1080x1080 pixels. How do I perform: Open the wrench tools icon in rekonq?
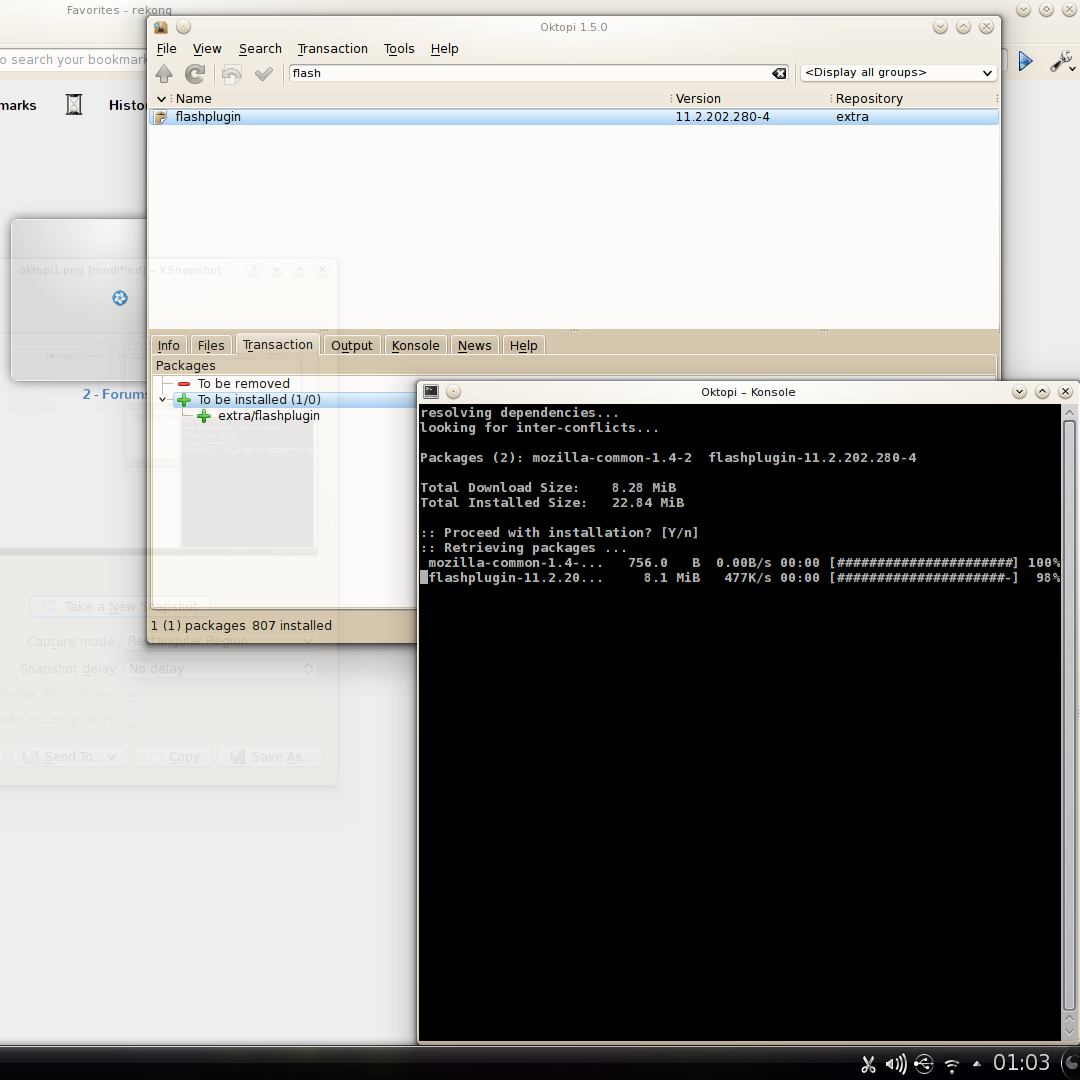pos(1061,61)
